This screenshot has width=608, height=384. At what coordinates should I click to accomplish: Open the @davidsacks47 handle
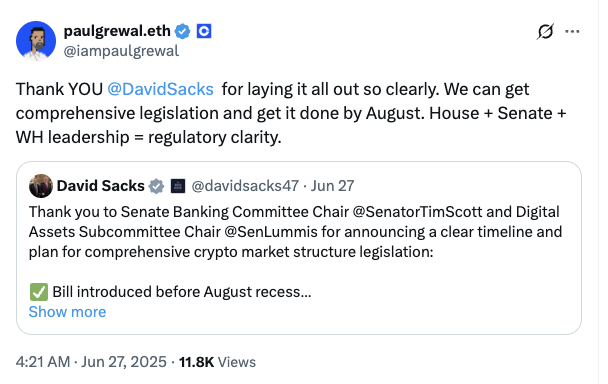(x=245, y=186)
